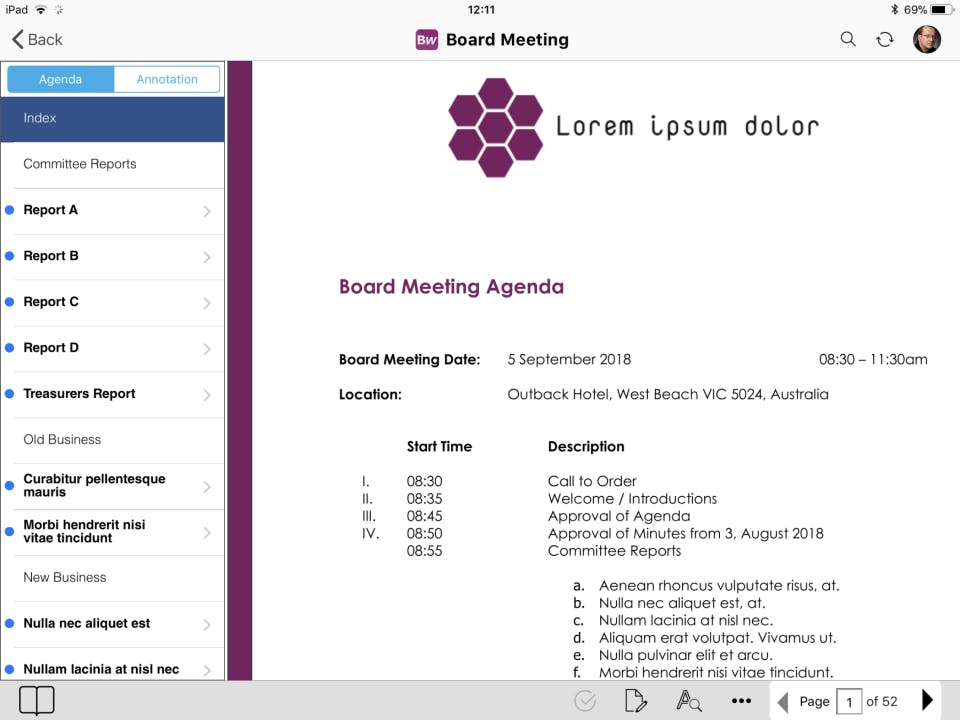Go to previous page arrow

(x=782, y=702)
